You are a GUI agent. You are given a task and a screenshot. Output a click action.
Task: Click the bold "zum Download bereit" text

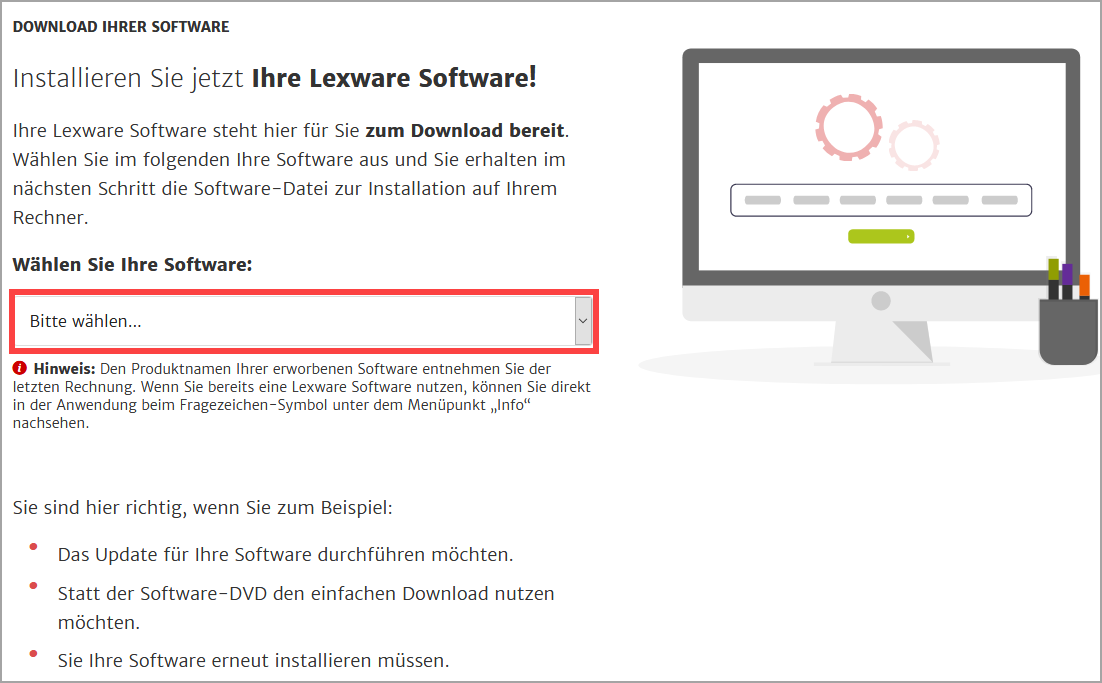click(x=465, y=131)
